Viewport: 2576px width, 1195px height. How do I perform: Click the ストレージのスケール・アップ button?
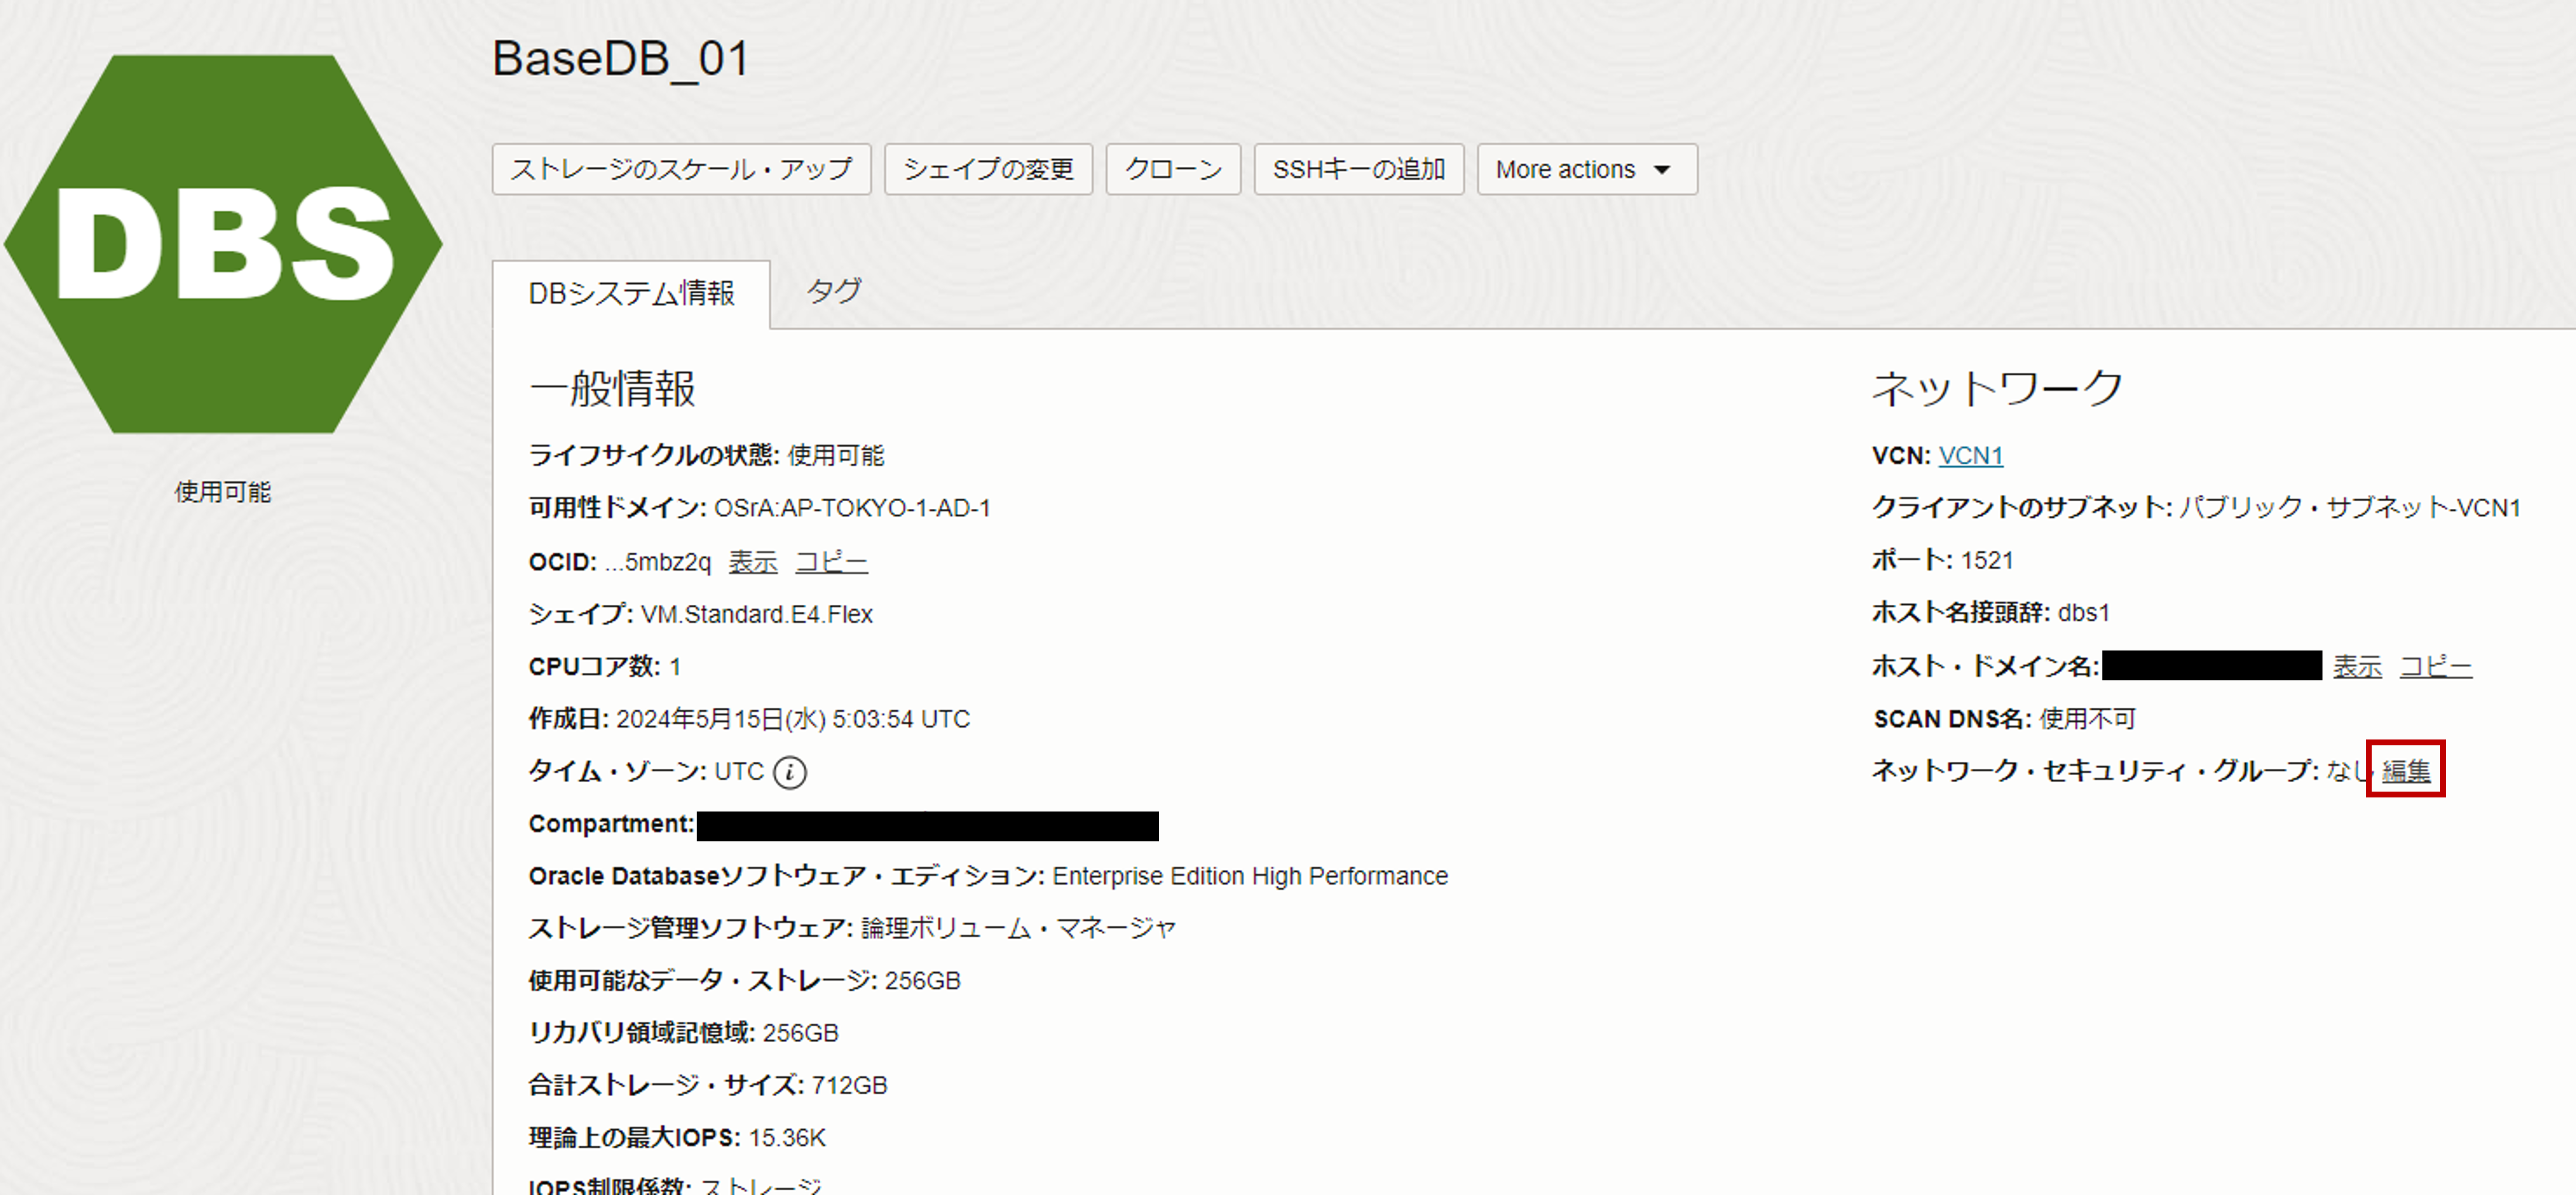(x=681, y=169)
